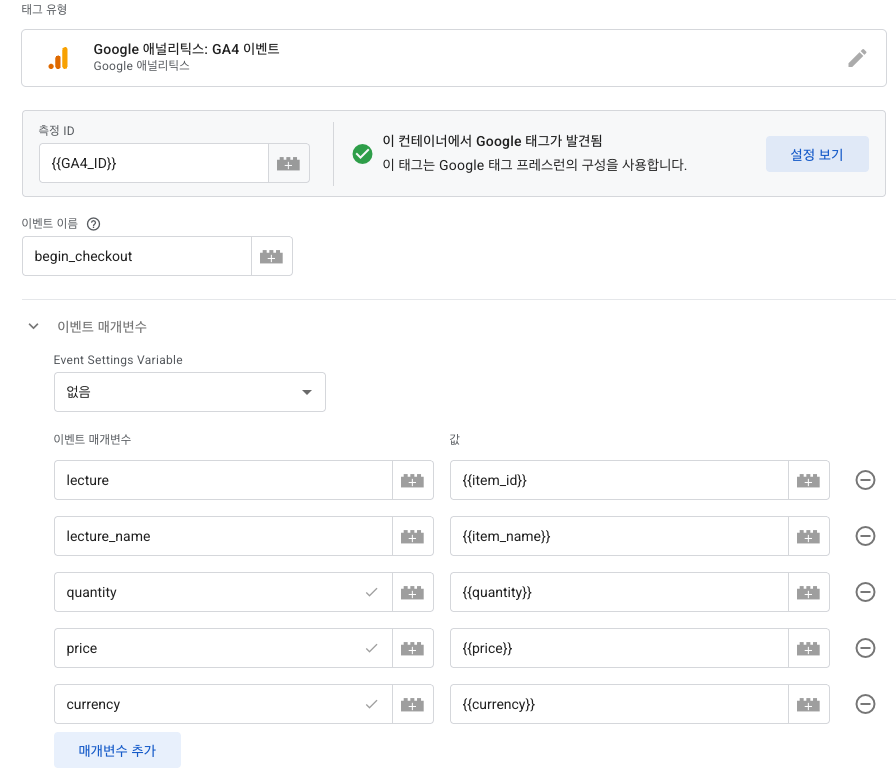
Task: Delete the currency parameter row
Action: coord(866,704)
